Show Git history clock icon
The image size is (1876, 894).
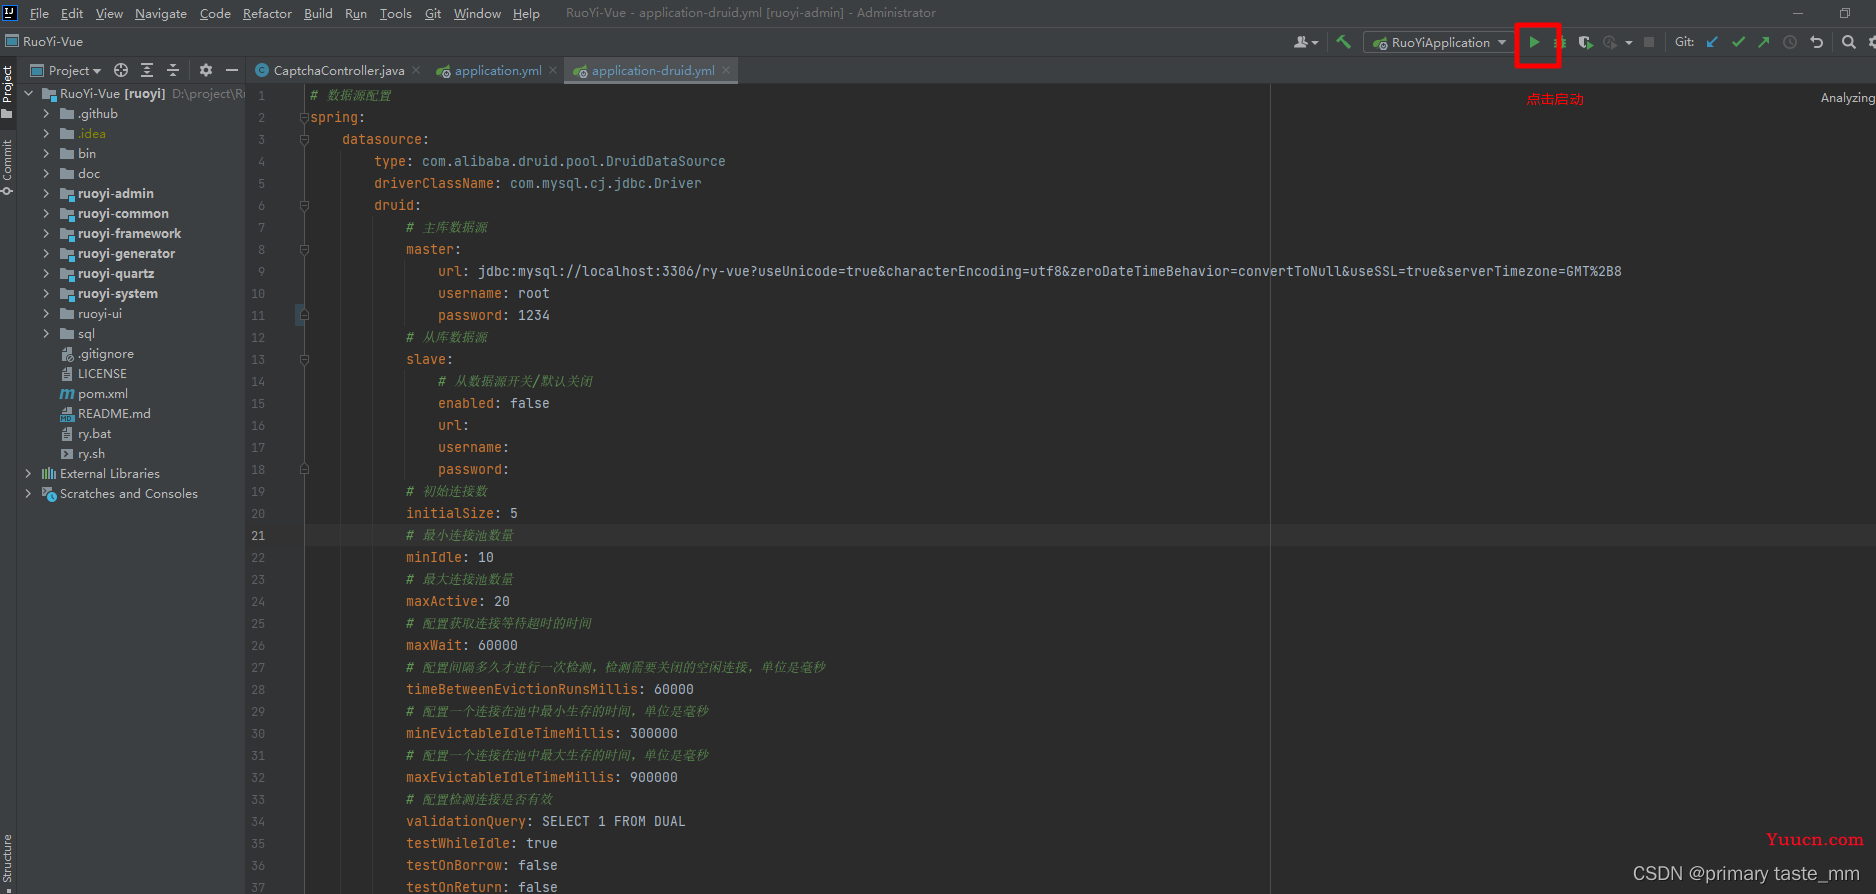pyautogui.click(x=1790, y=42)
